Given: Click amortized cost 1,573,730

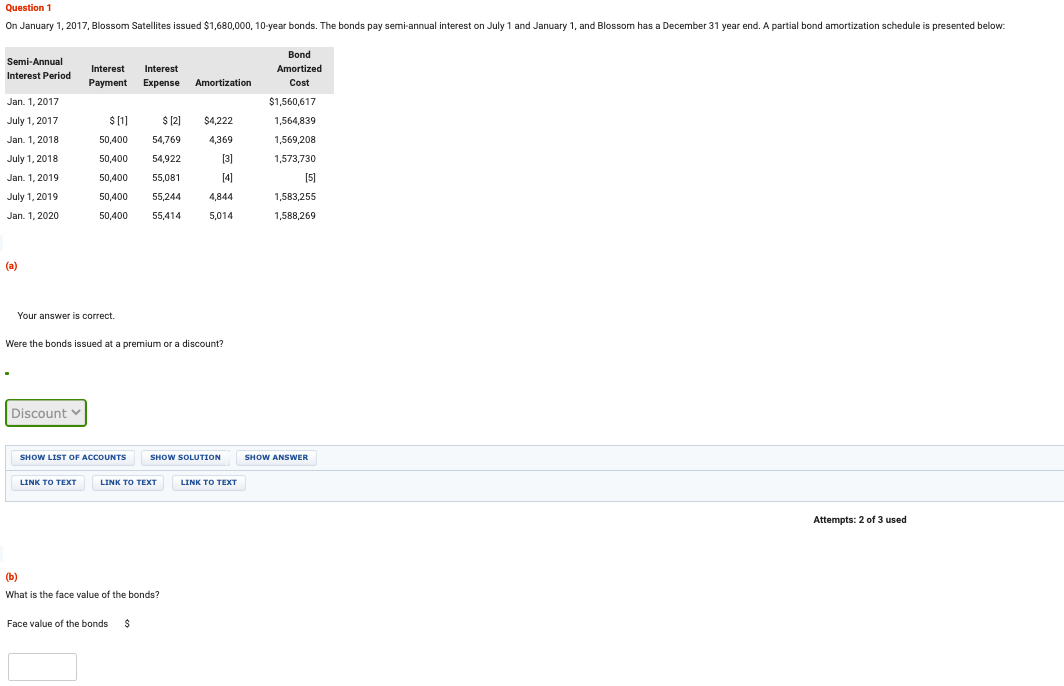Looking at the screenshot, I should tap(295, 159).
